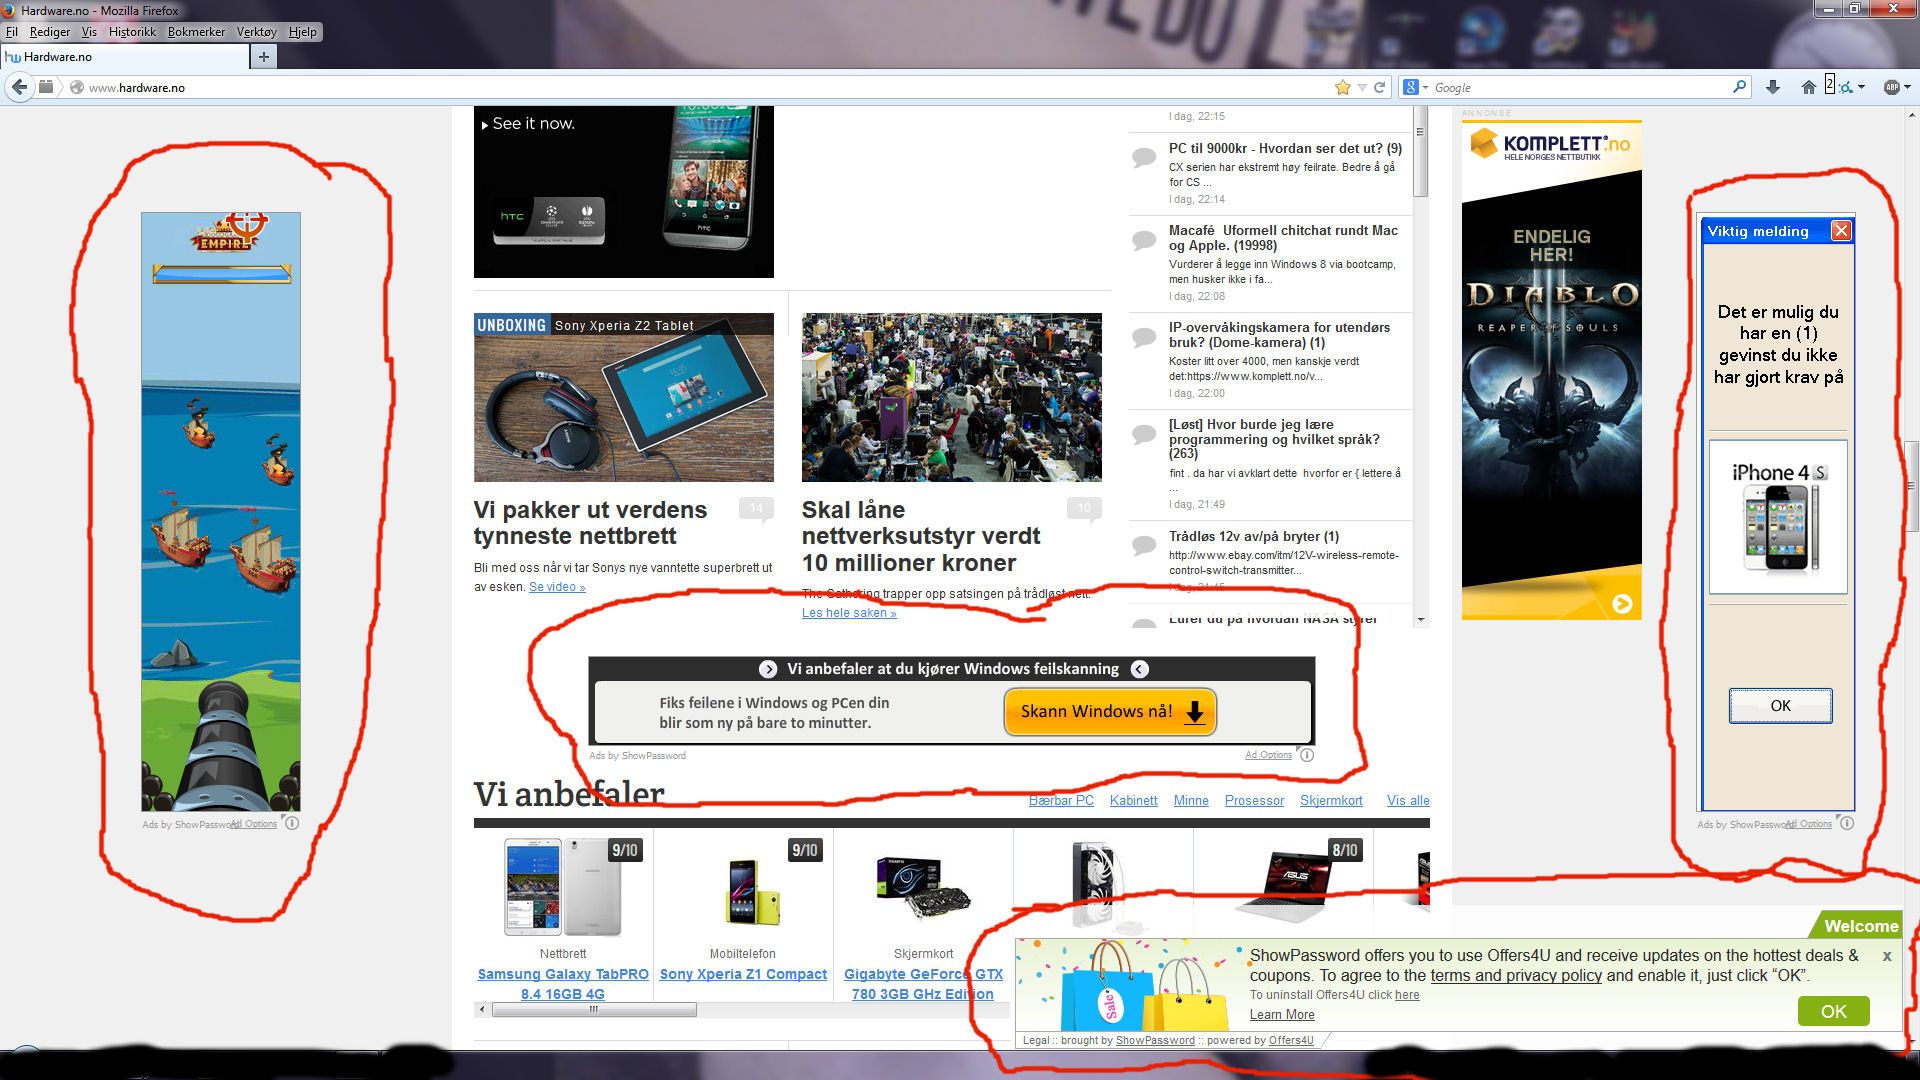Open IP-overvåkingskamera forum thread

pos(1279,335)
